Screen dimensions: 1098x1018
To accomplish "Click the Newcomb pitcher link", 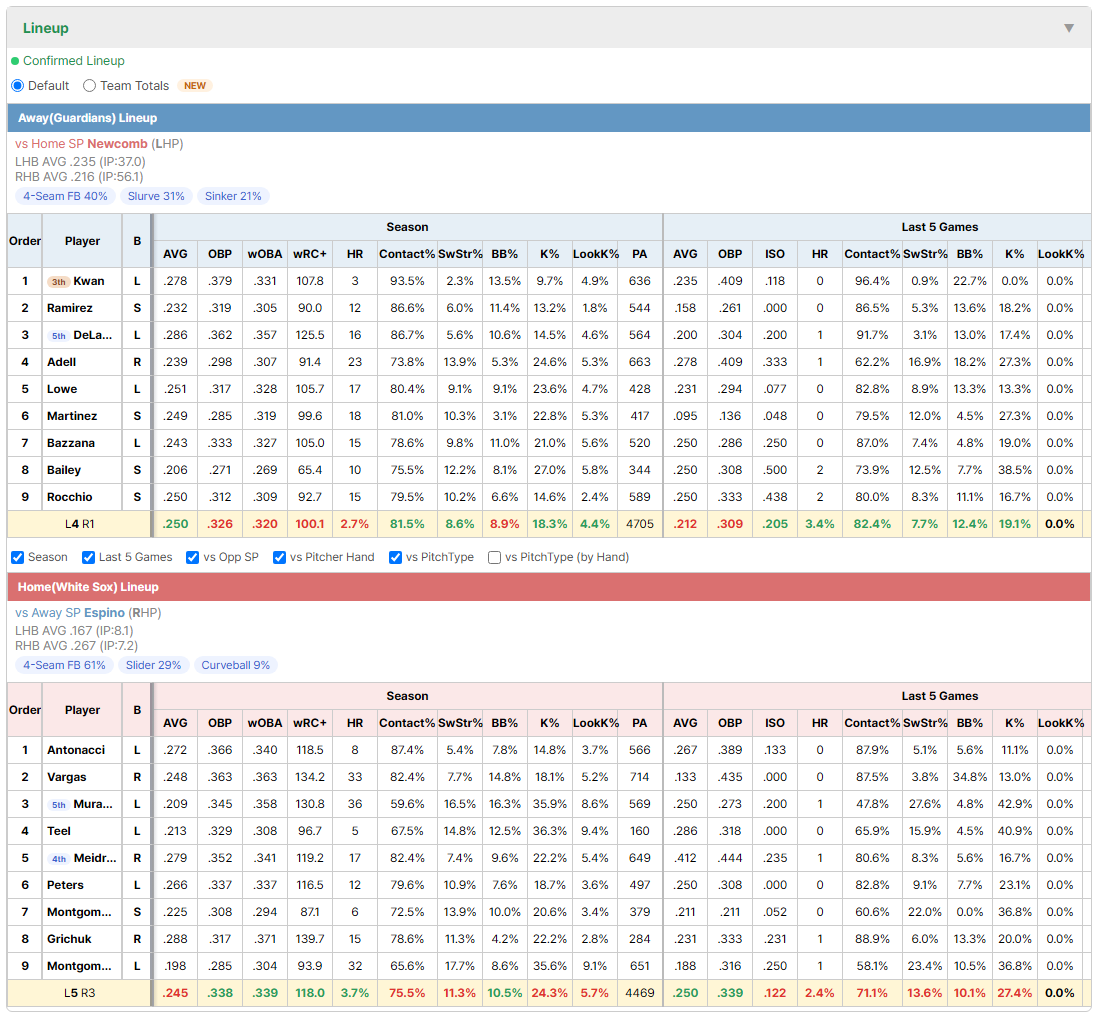I will tap(117, 144).
